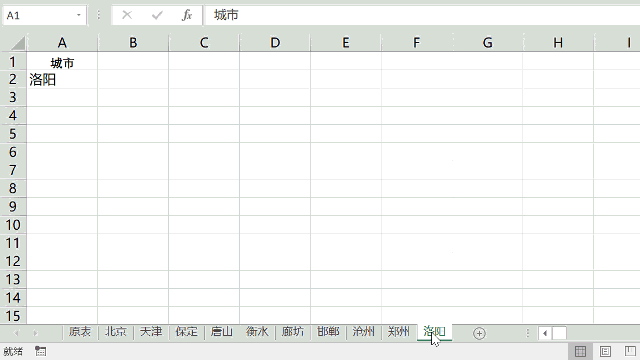The image size is (640, 360).
Task: Select row 3 header
Action: click(x=13, y=98)
